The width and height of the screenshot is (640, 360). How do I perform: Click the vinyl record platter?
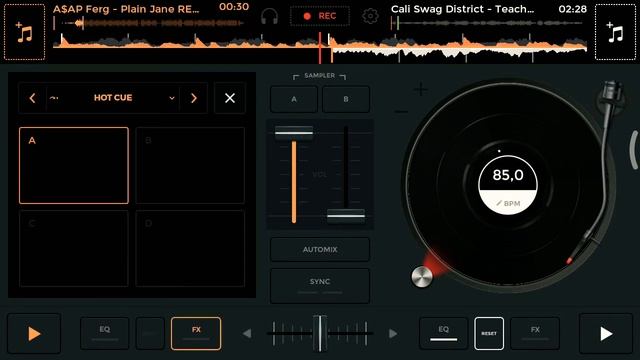(508, 184)
